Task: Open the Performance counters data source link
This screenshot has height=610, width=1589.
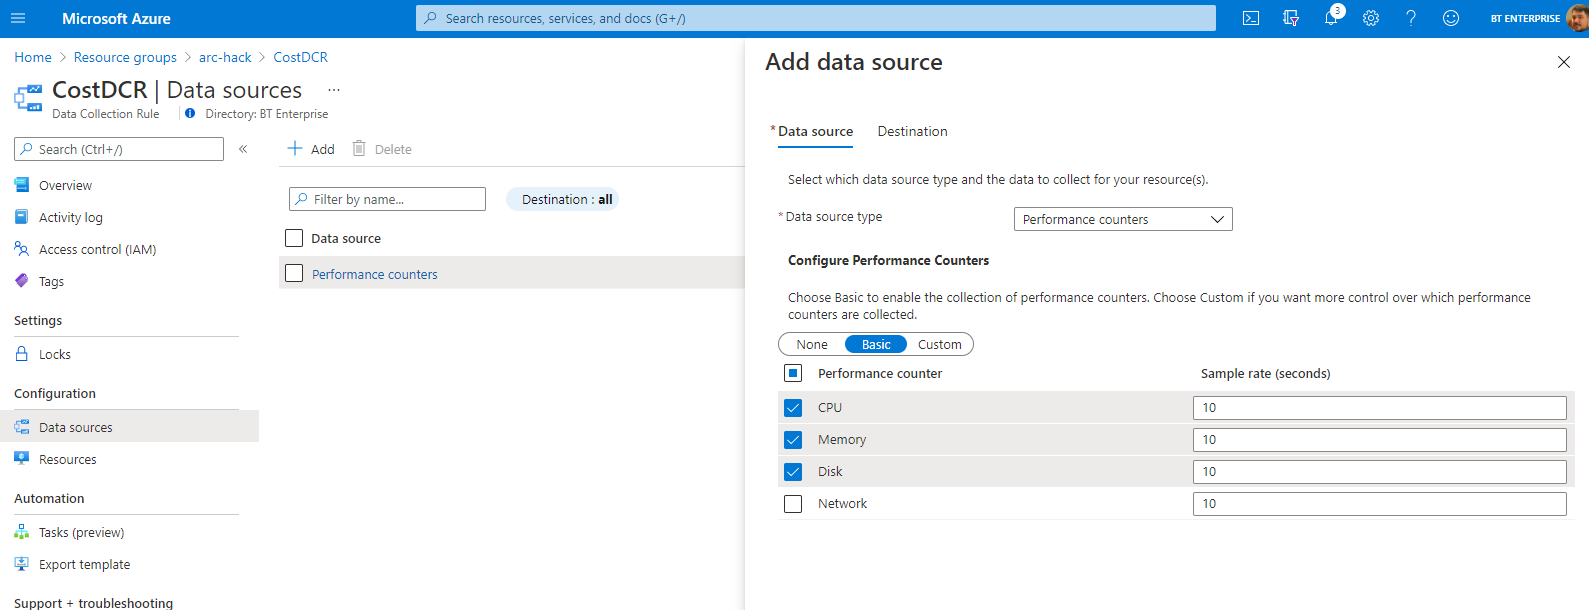Action: point(374,274)
